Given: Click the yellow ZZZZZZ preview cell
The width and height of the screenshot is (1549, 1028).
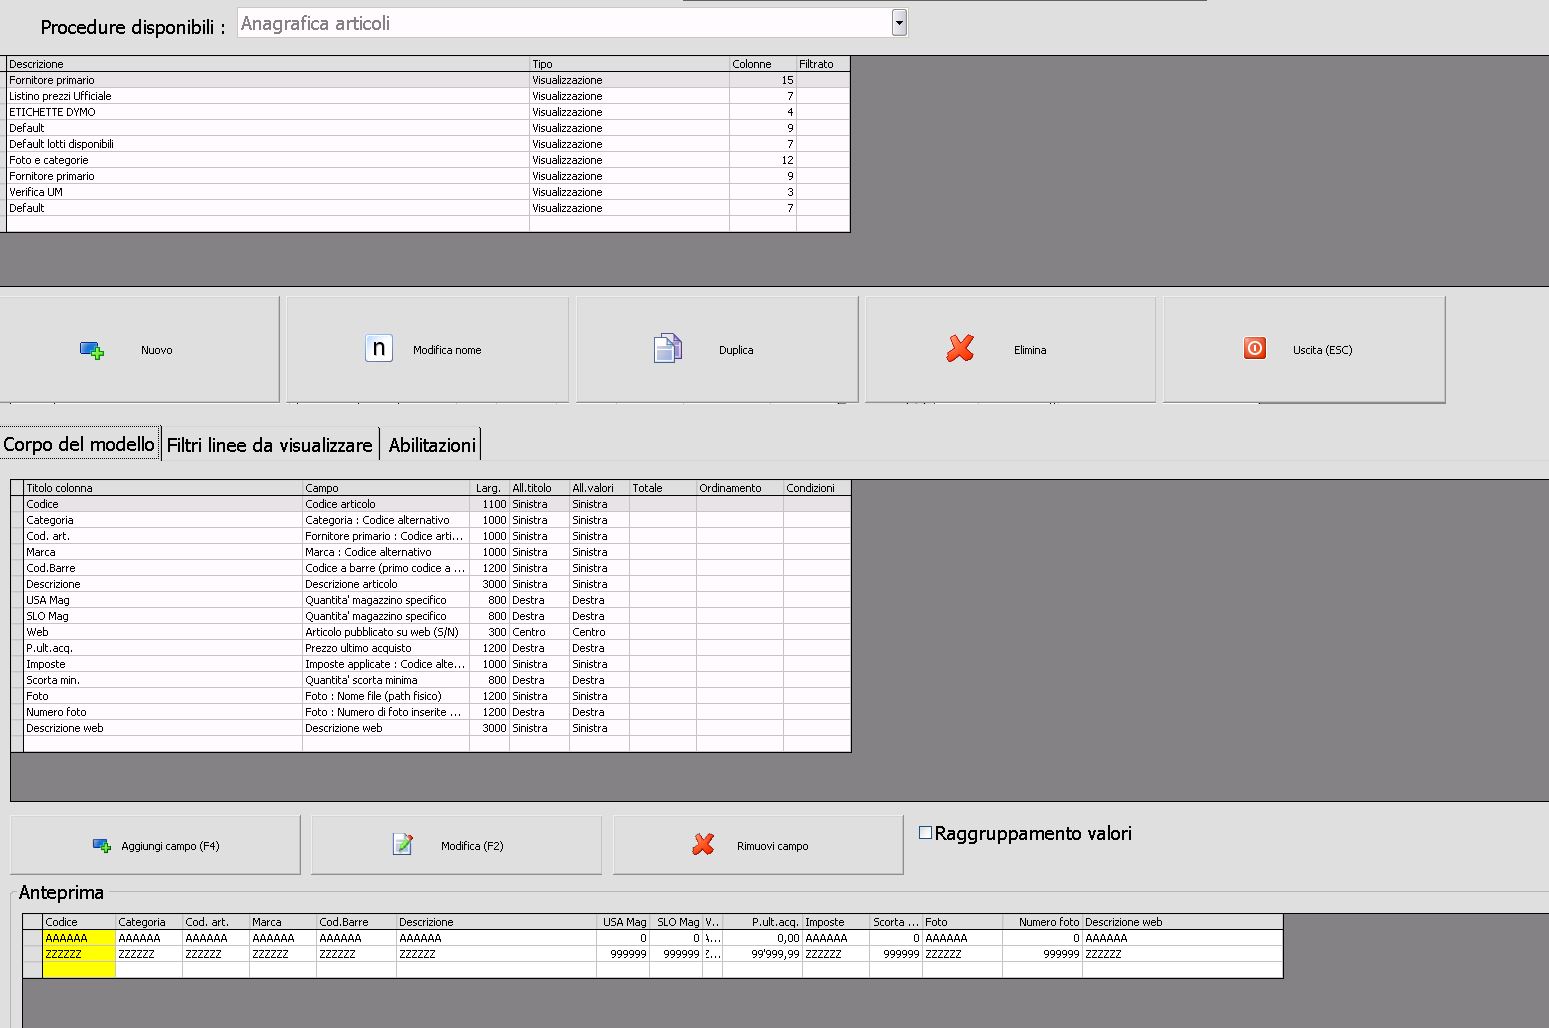Looking at the screenshot, I should [80, 954].
